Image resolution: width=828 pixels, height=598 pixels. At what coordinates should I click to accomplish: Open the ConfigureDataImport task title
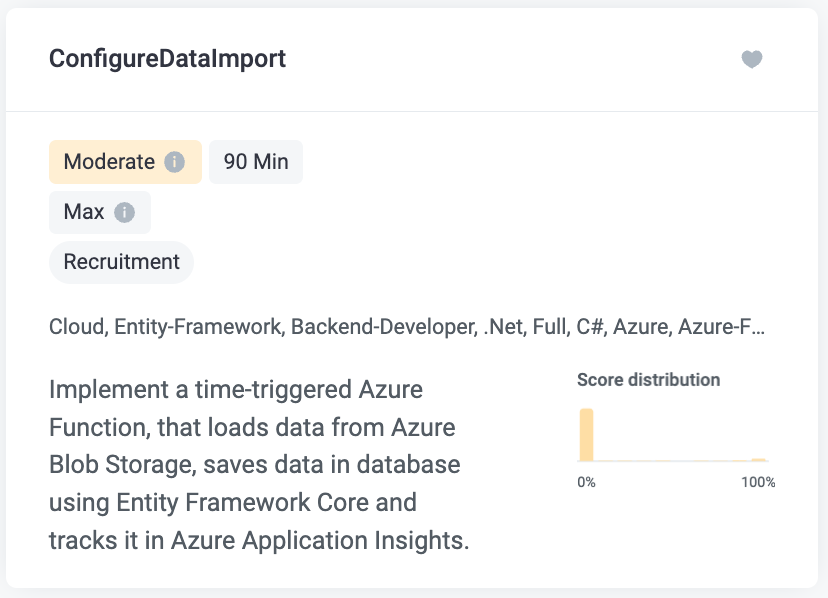pos(167,59)
